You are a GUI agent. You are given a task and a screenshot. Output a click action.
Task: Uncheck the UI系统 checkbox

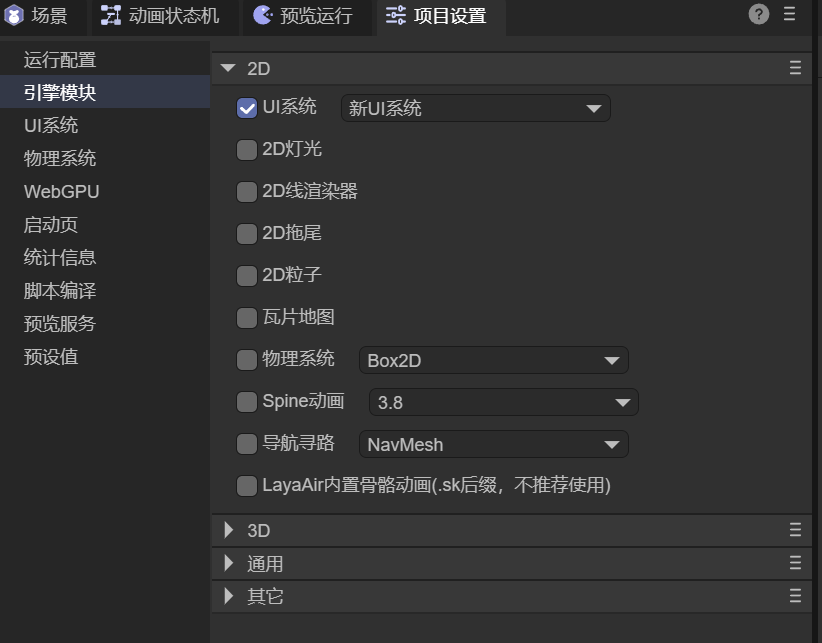coord(247,108)
